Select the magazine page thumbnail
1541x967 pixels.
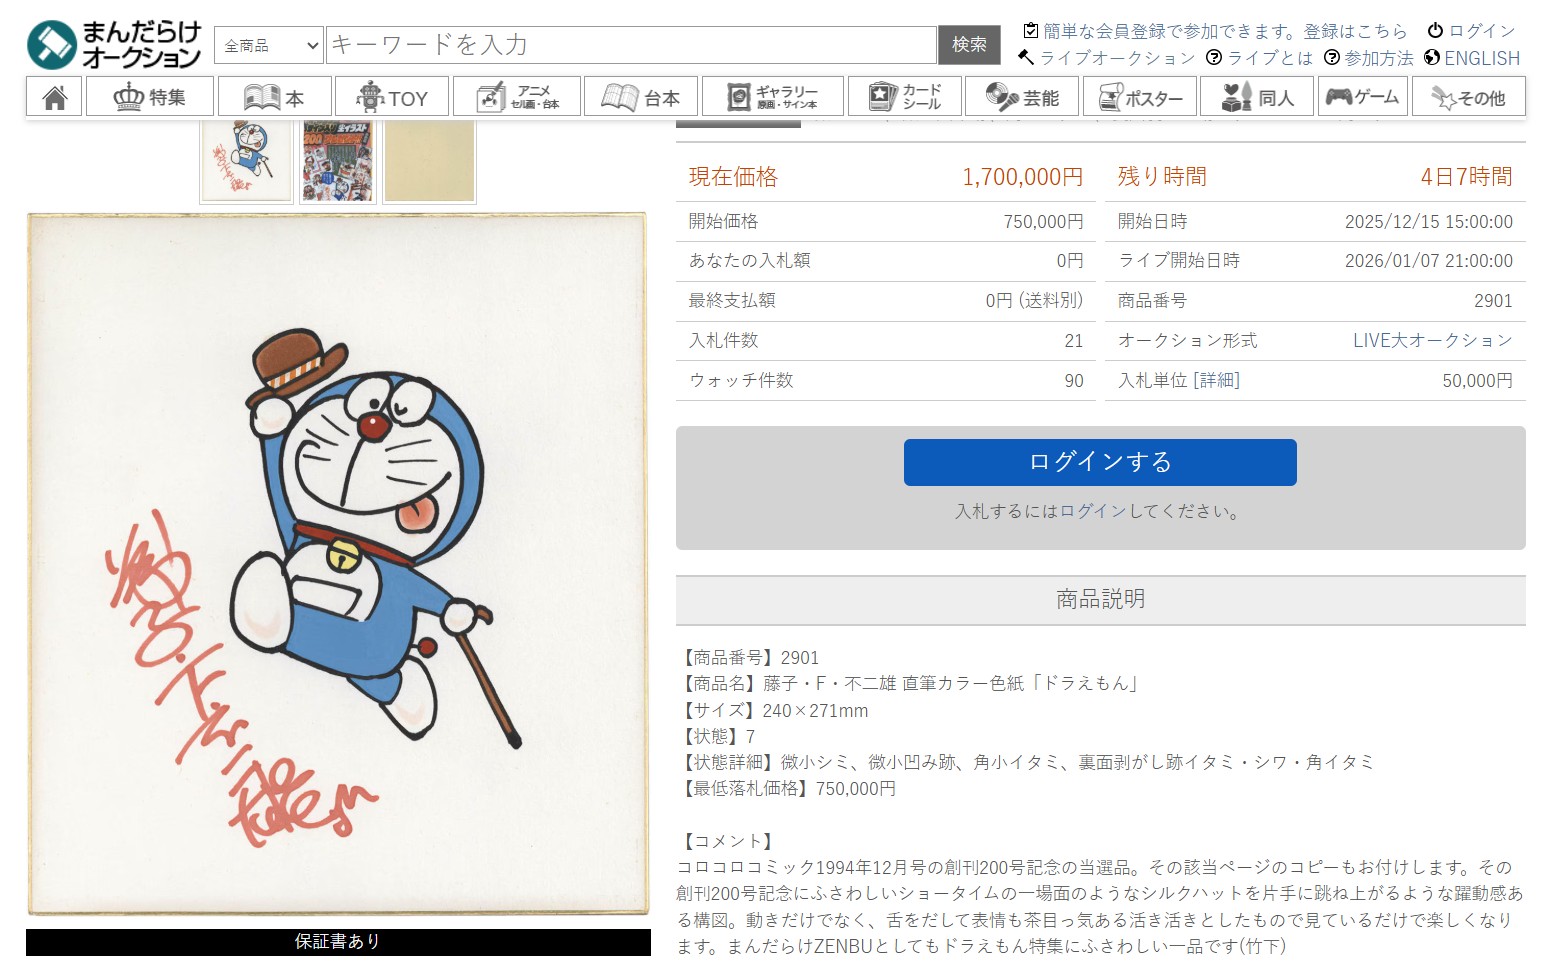click(x=338, y=160)
